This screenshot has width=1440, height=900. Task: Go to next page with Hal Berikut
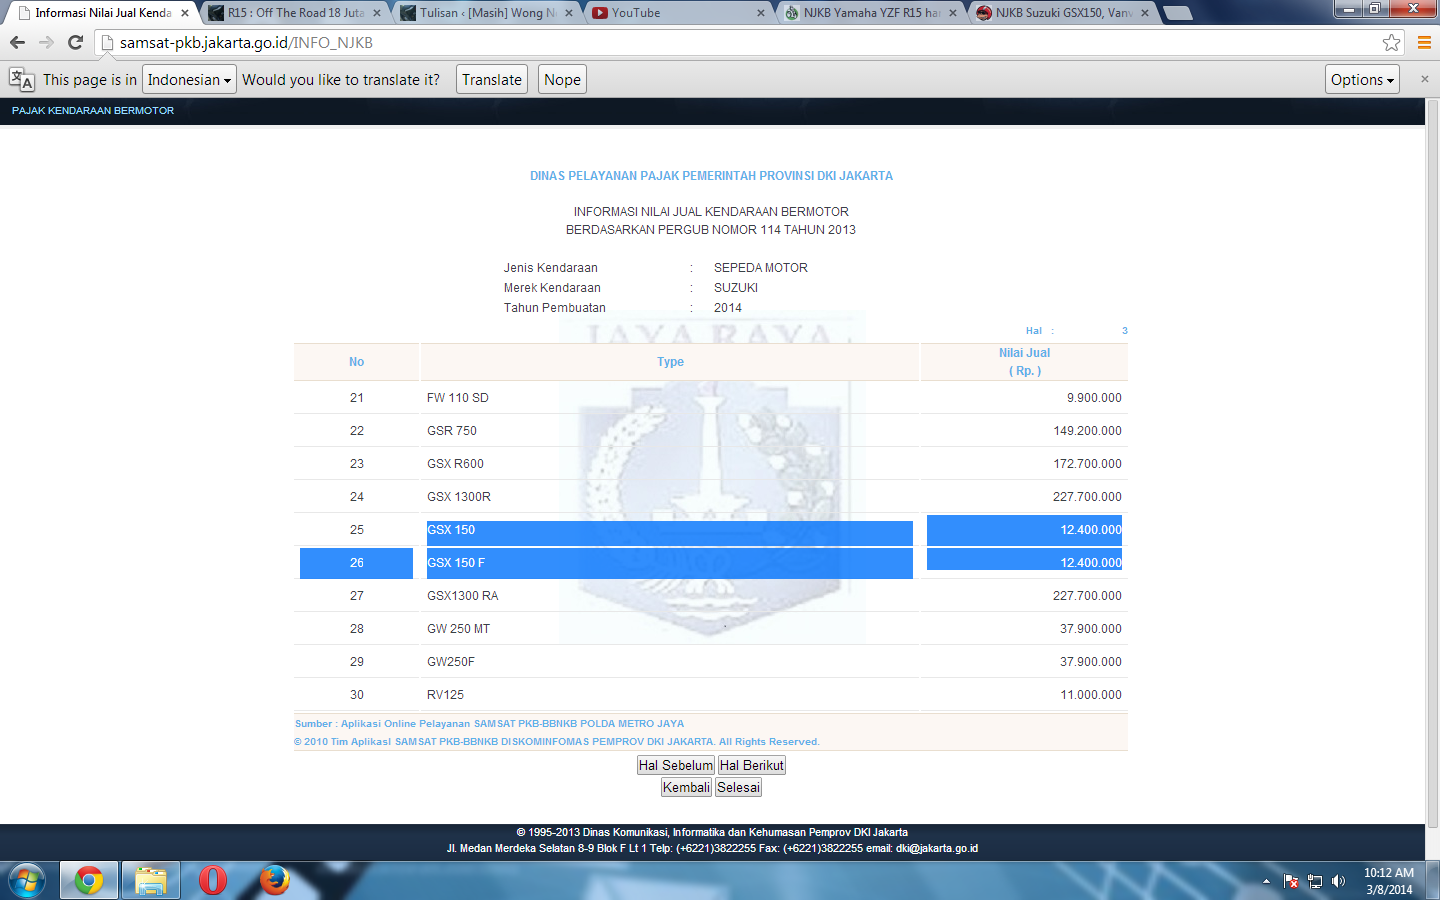pyautogui.click(x=751, y=765)
